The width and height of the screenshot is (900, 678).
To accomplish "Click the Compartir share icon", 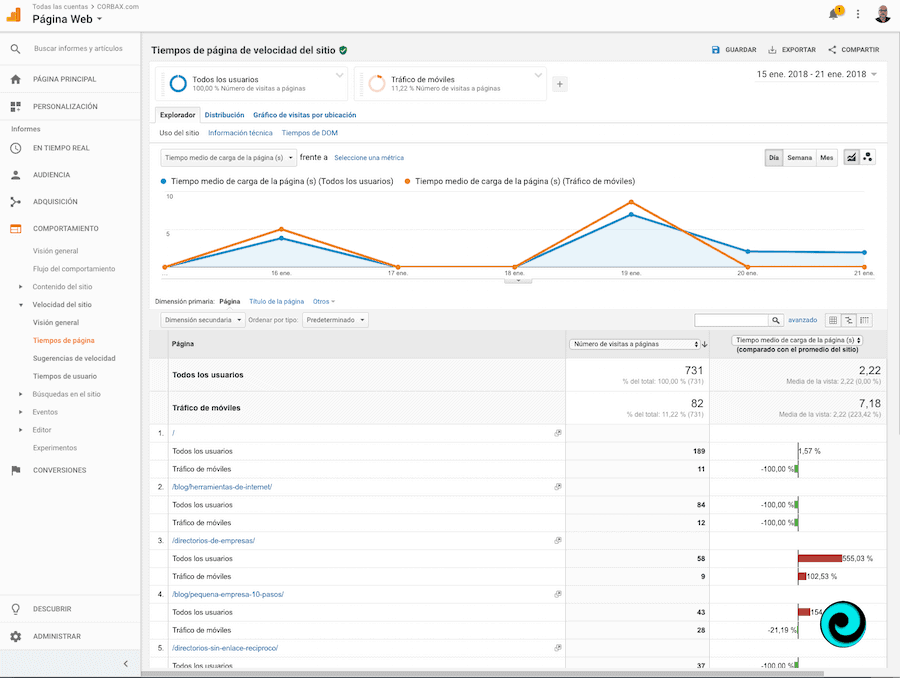I will tap(832, 50).
